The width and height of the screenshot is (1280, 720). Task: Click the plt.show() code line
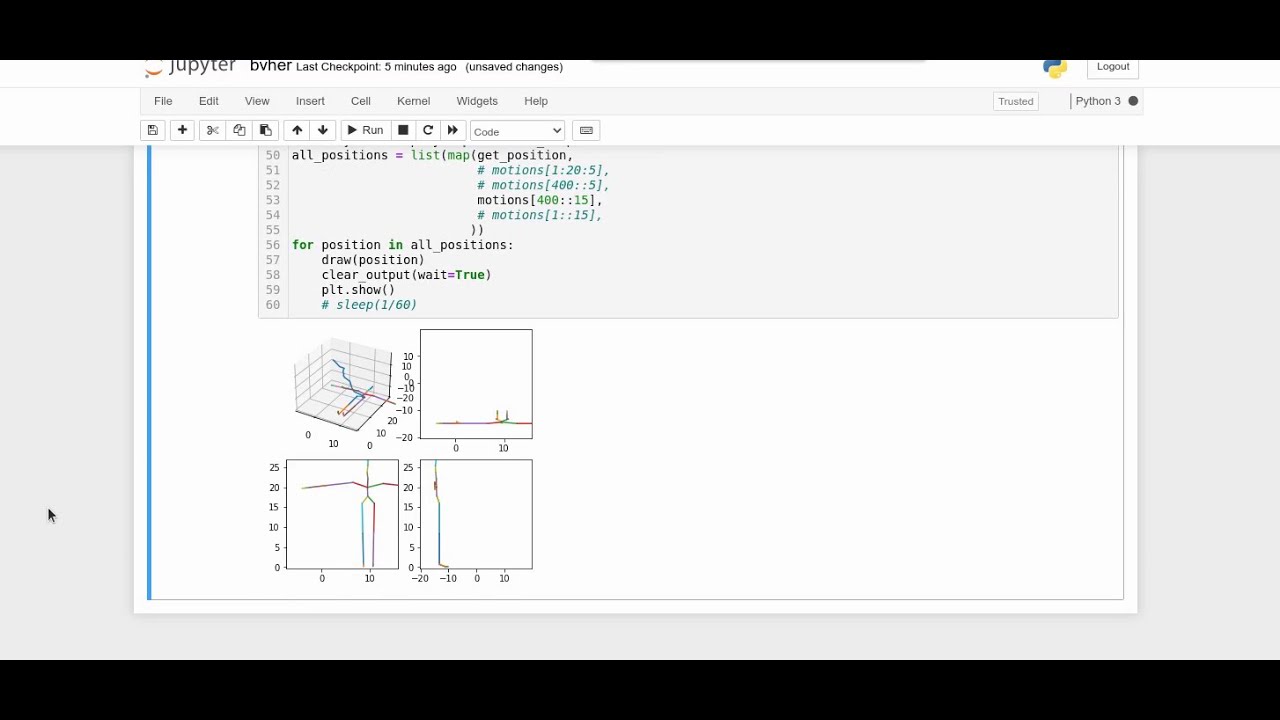(358, 290)
